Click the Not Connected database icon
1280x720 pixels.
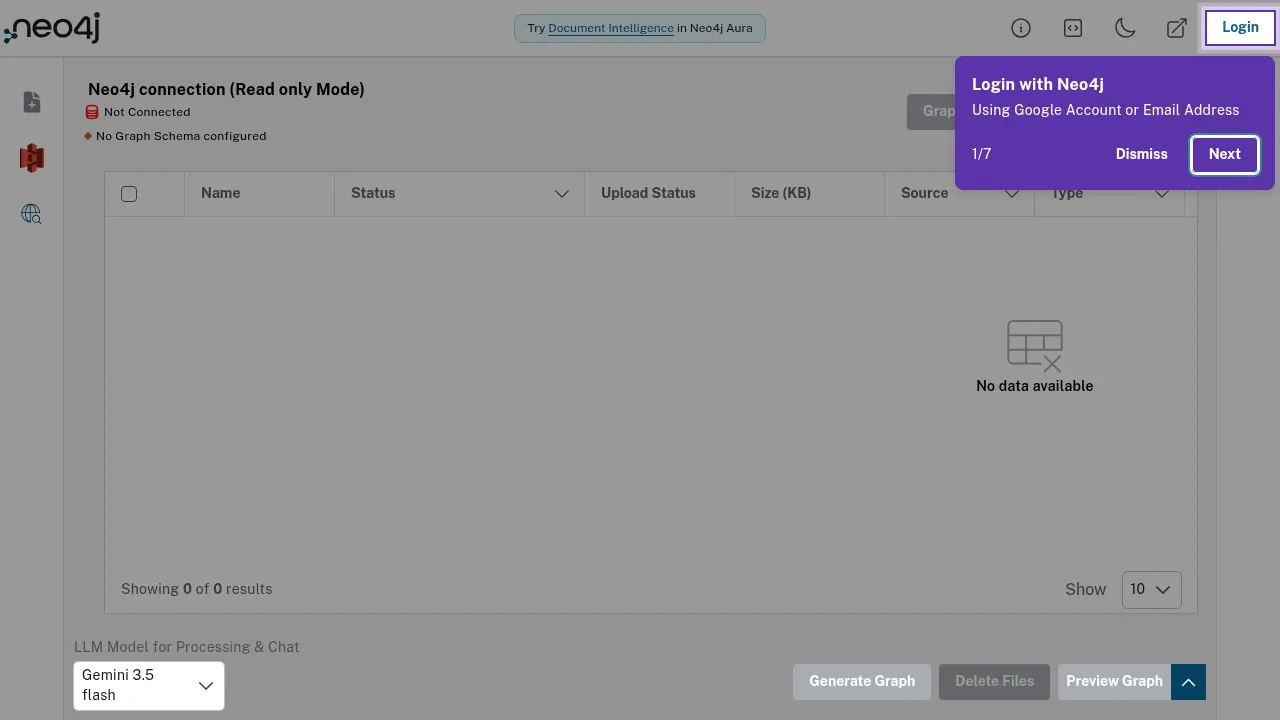pyautogui.click(x=92, y=112)
